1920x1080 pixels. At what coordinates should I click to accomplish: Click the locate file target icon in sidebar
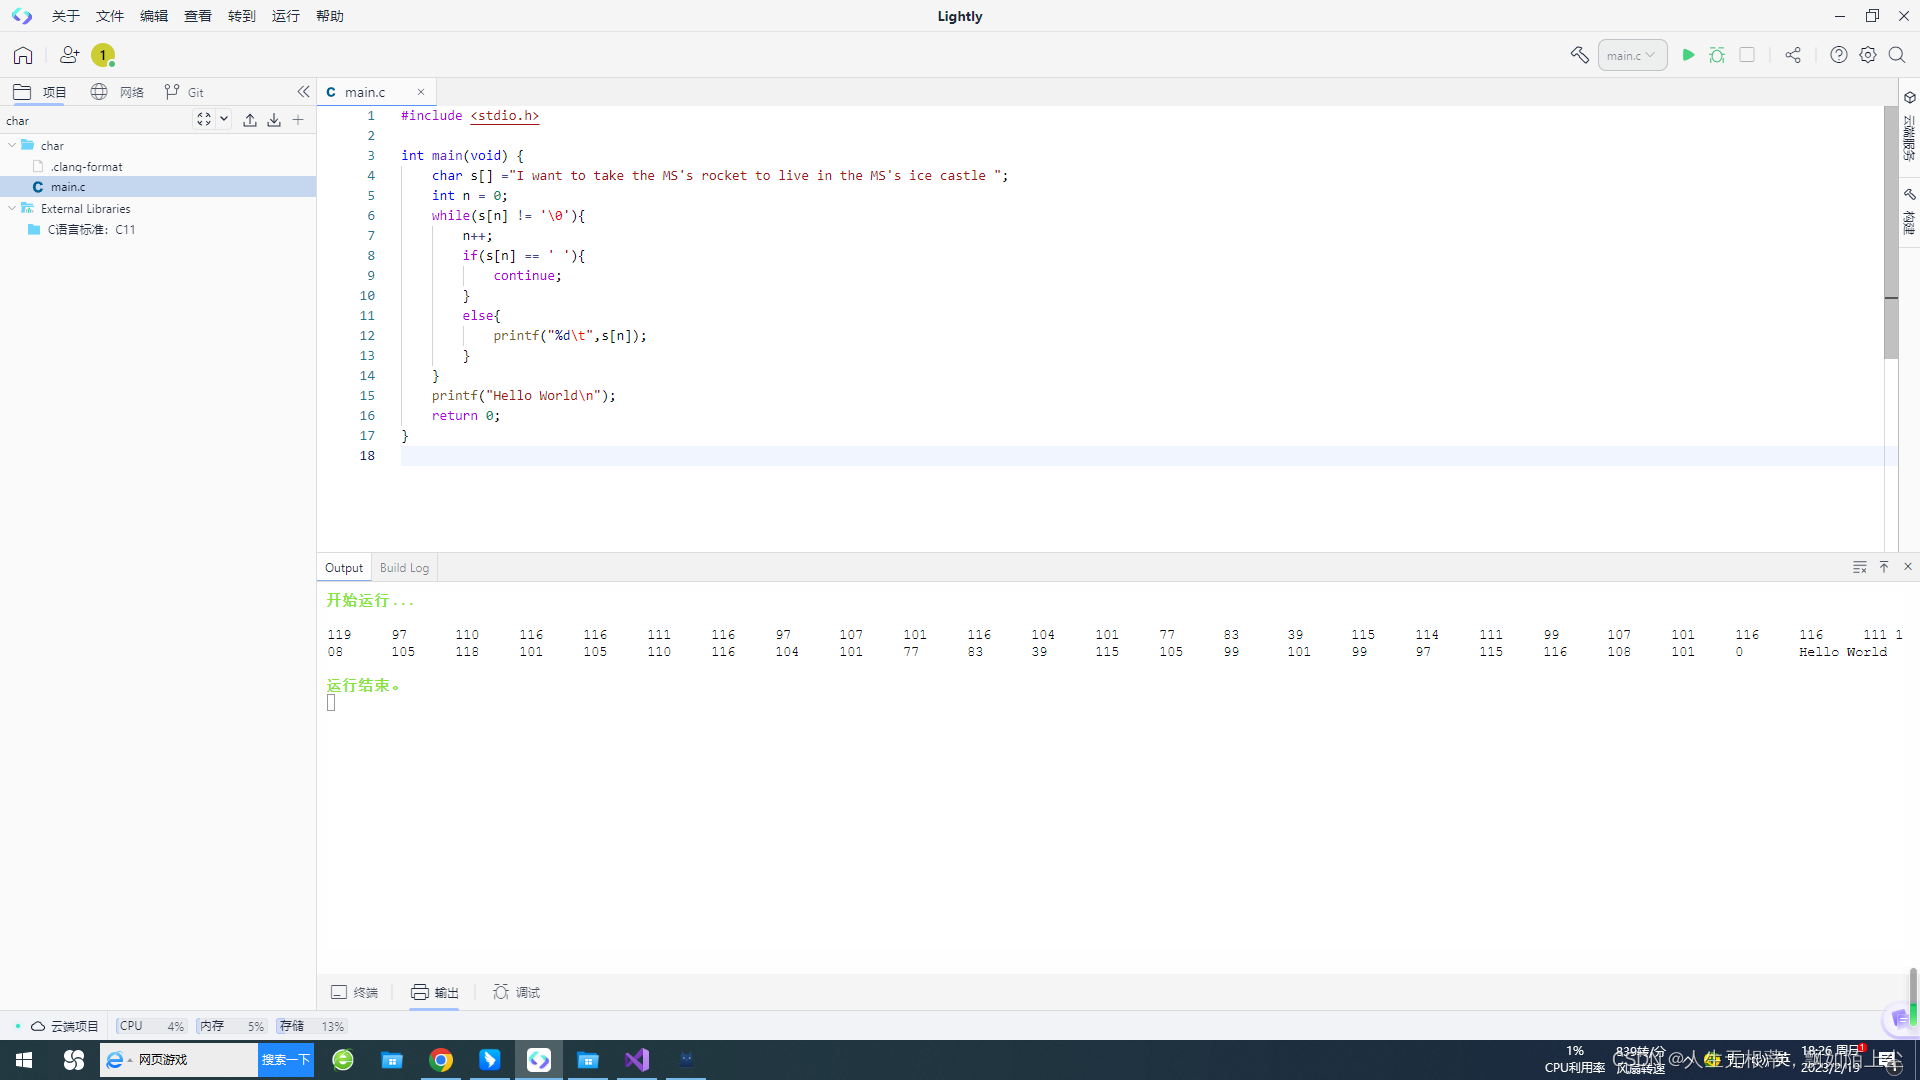click(x=204, y=119)
